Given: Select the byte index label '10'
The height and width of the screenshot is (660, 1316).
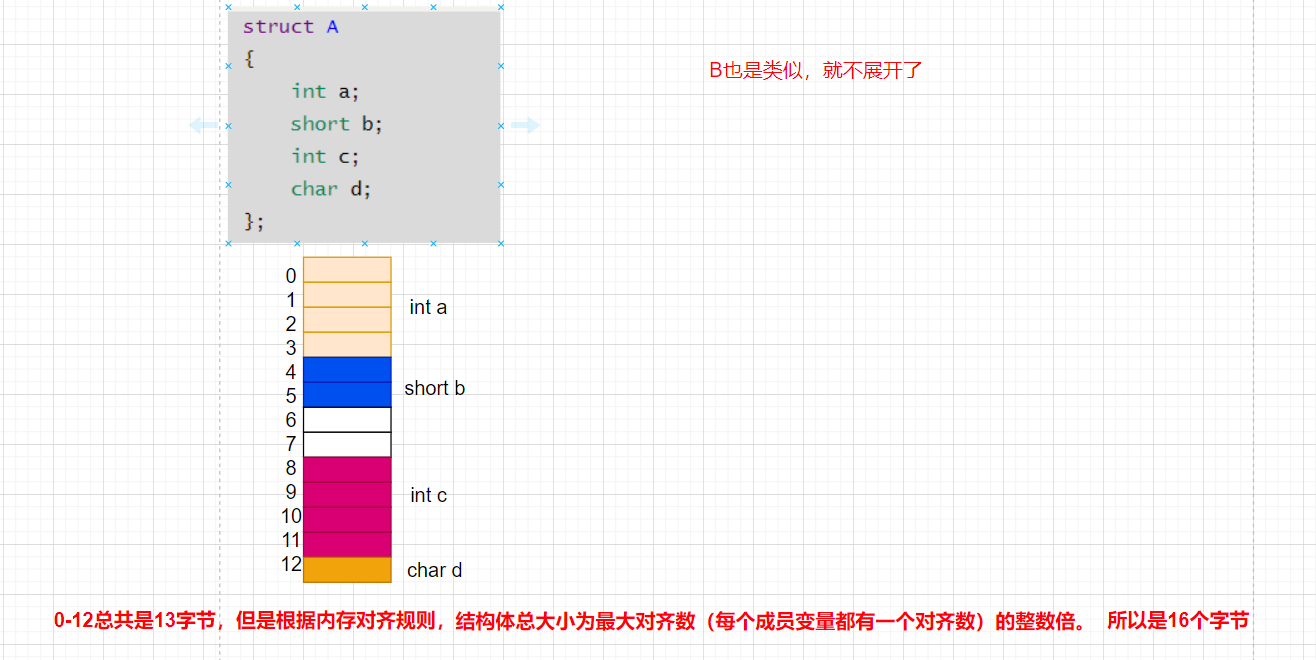Looking at the screenshot, I should tap(291, 516).
